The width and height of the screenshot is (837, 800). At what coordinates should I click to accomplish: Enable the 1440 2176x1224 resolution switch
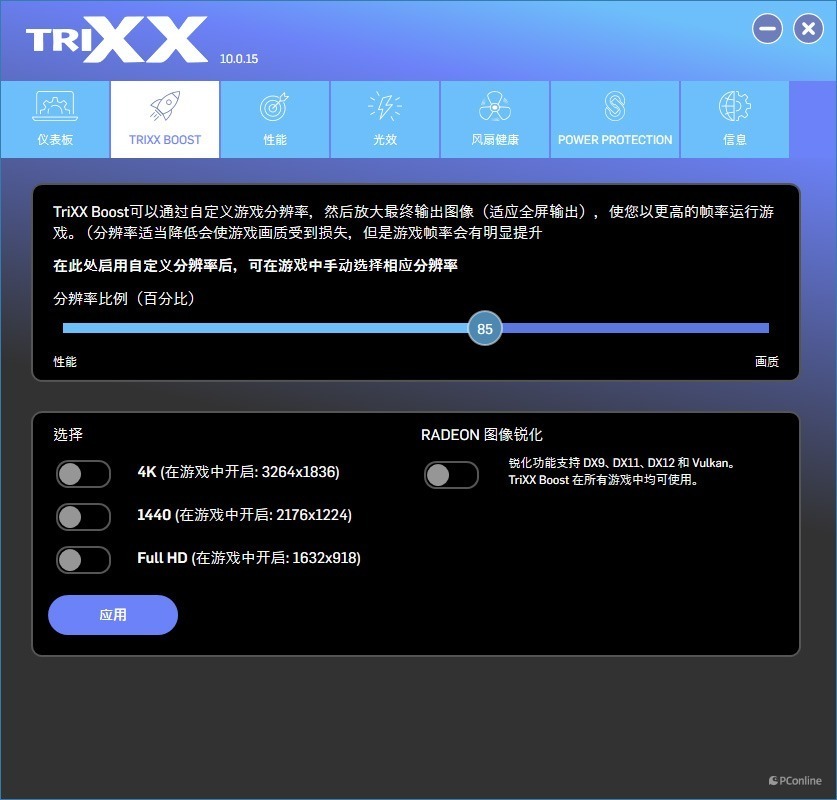point(83,517)
